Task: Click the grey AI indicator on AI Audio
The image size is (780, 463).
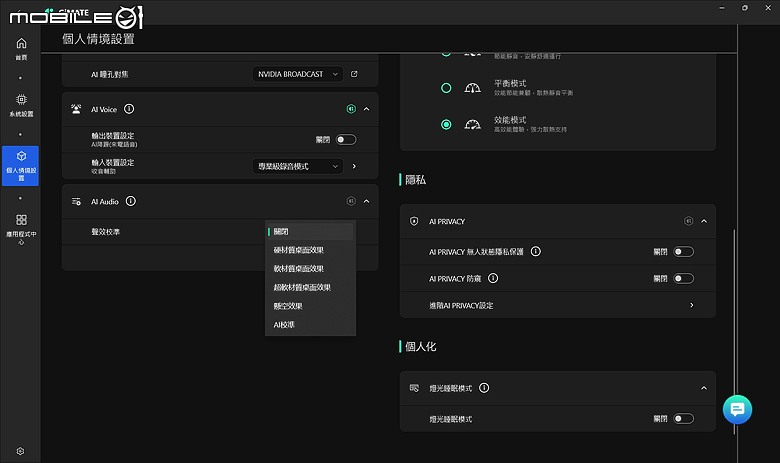Action: [x=351, y=201]
